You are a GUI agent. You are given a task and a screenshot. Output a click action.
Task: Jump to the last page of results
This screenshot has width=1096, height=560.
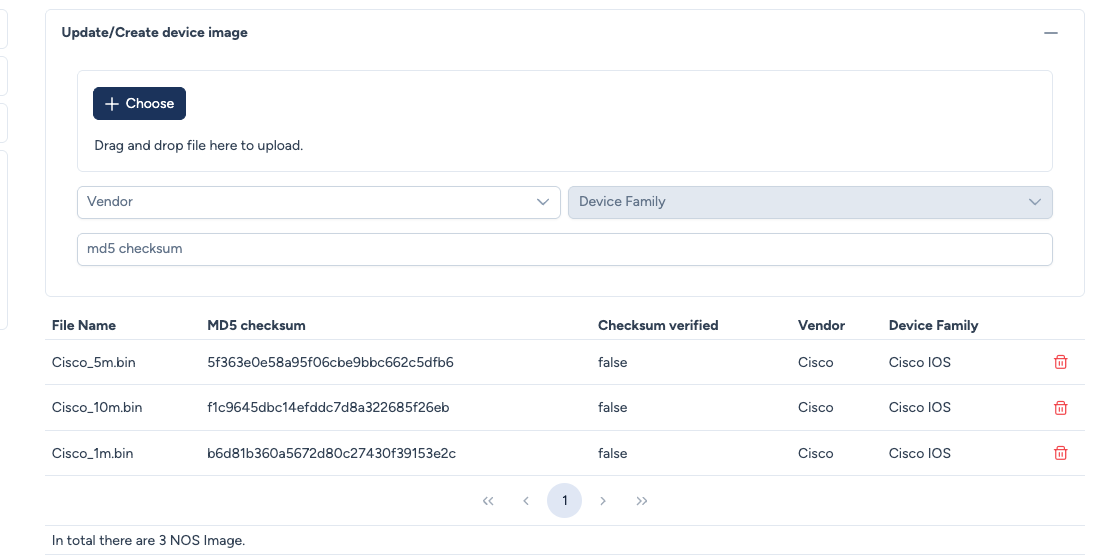(642, 501)
